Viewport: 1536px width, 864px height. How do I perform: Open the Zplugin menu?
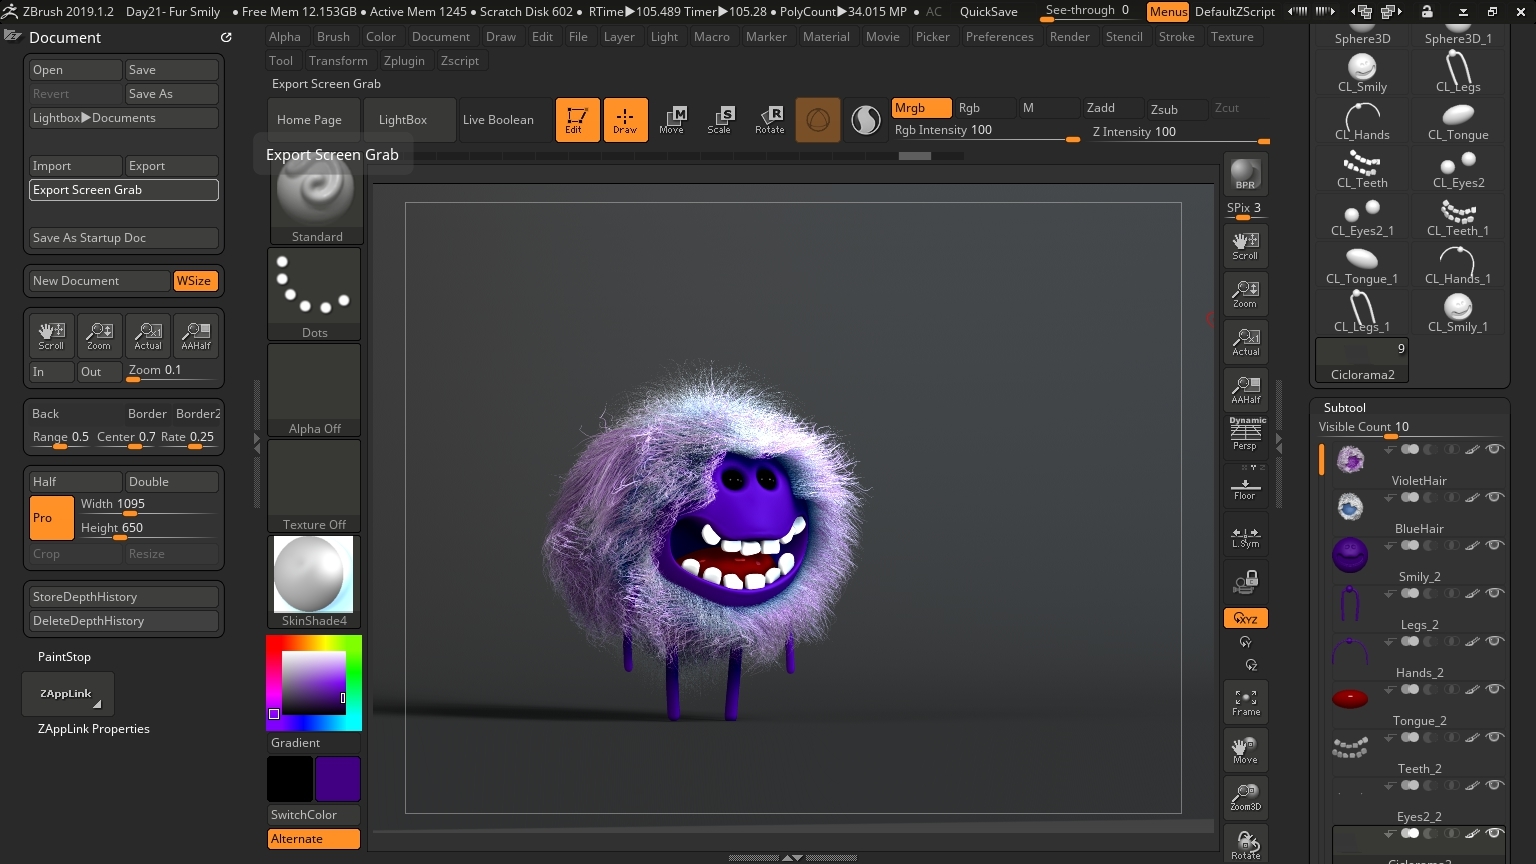coord(404,61)
